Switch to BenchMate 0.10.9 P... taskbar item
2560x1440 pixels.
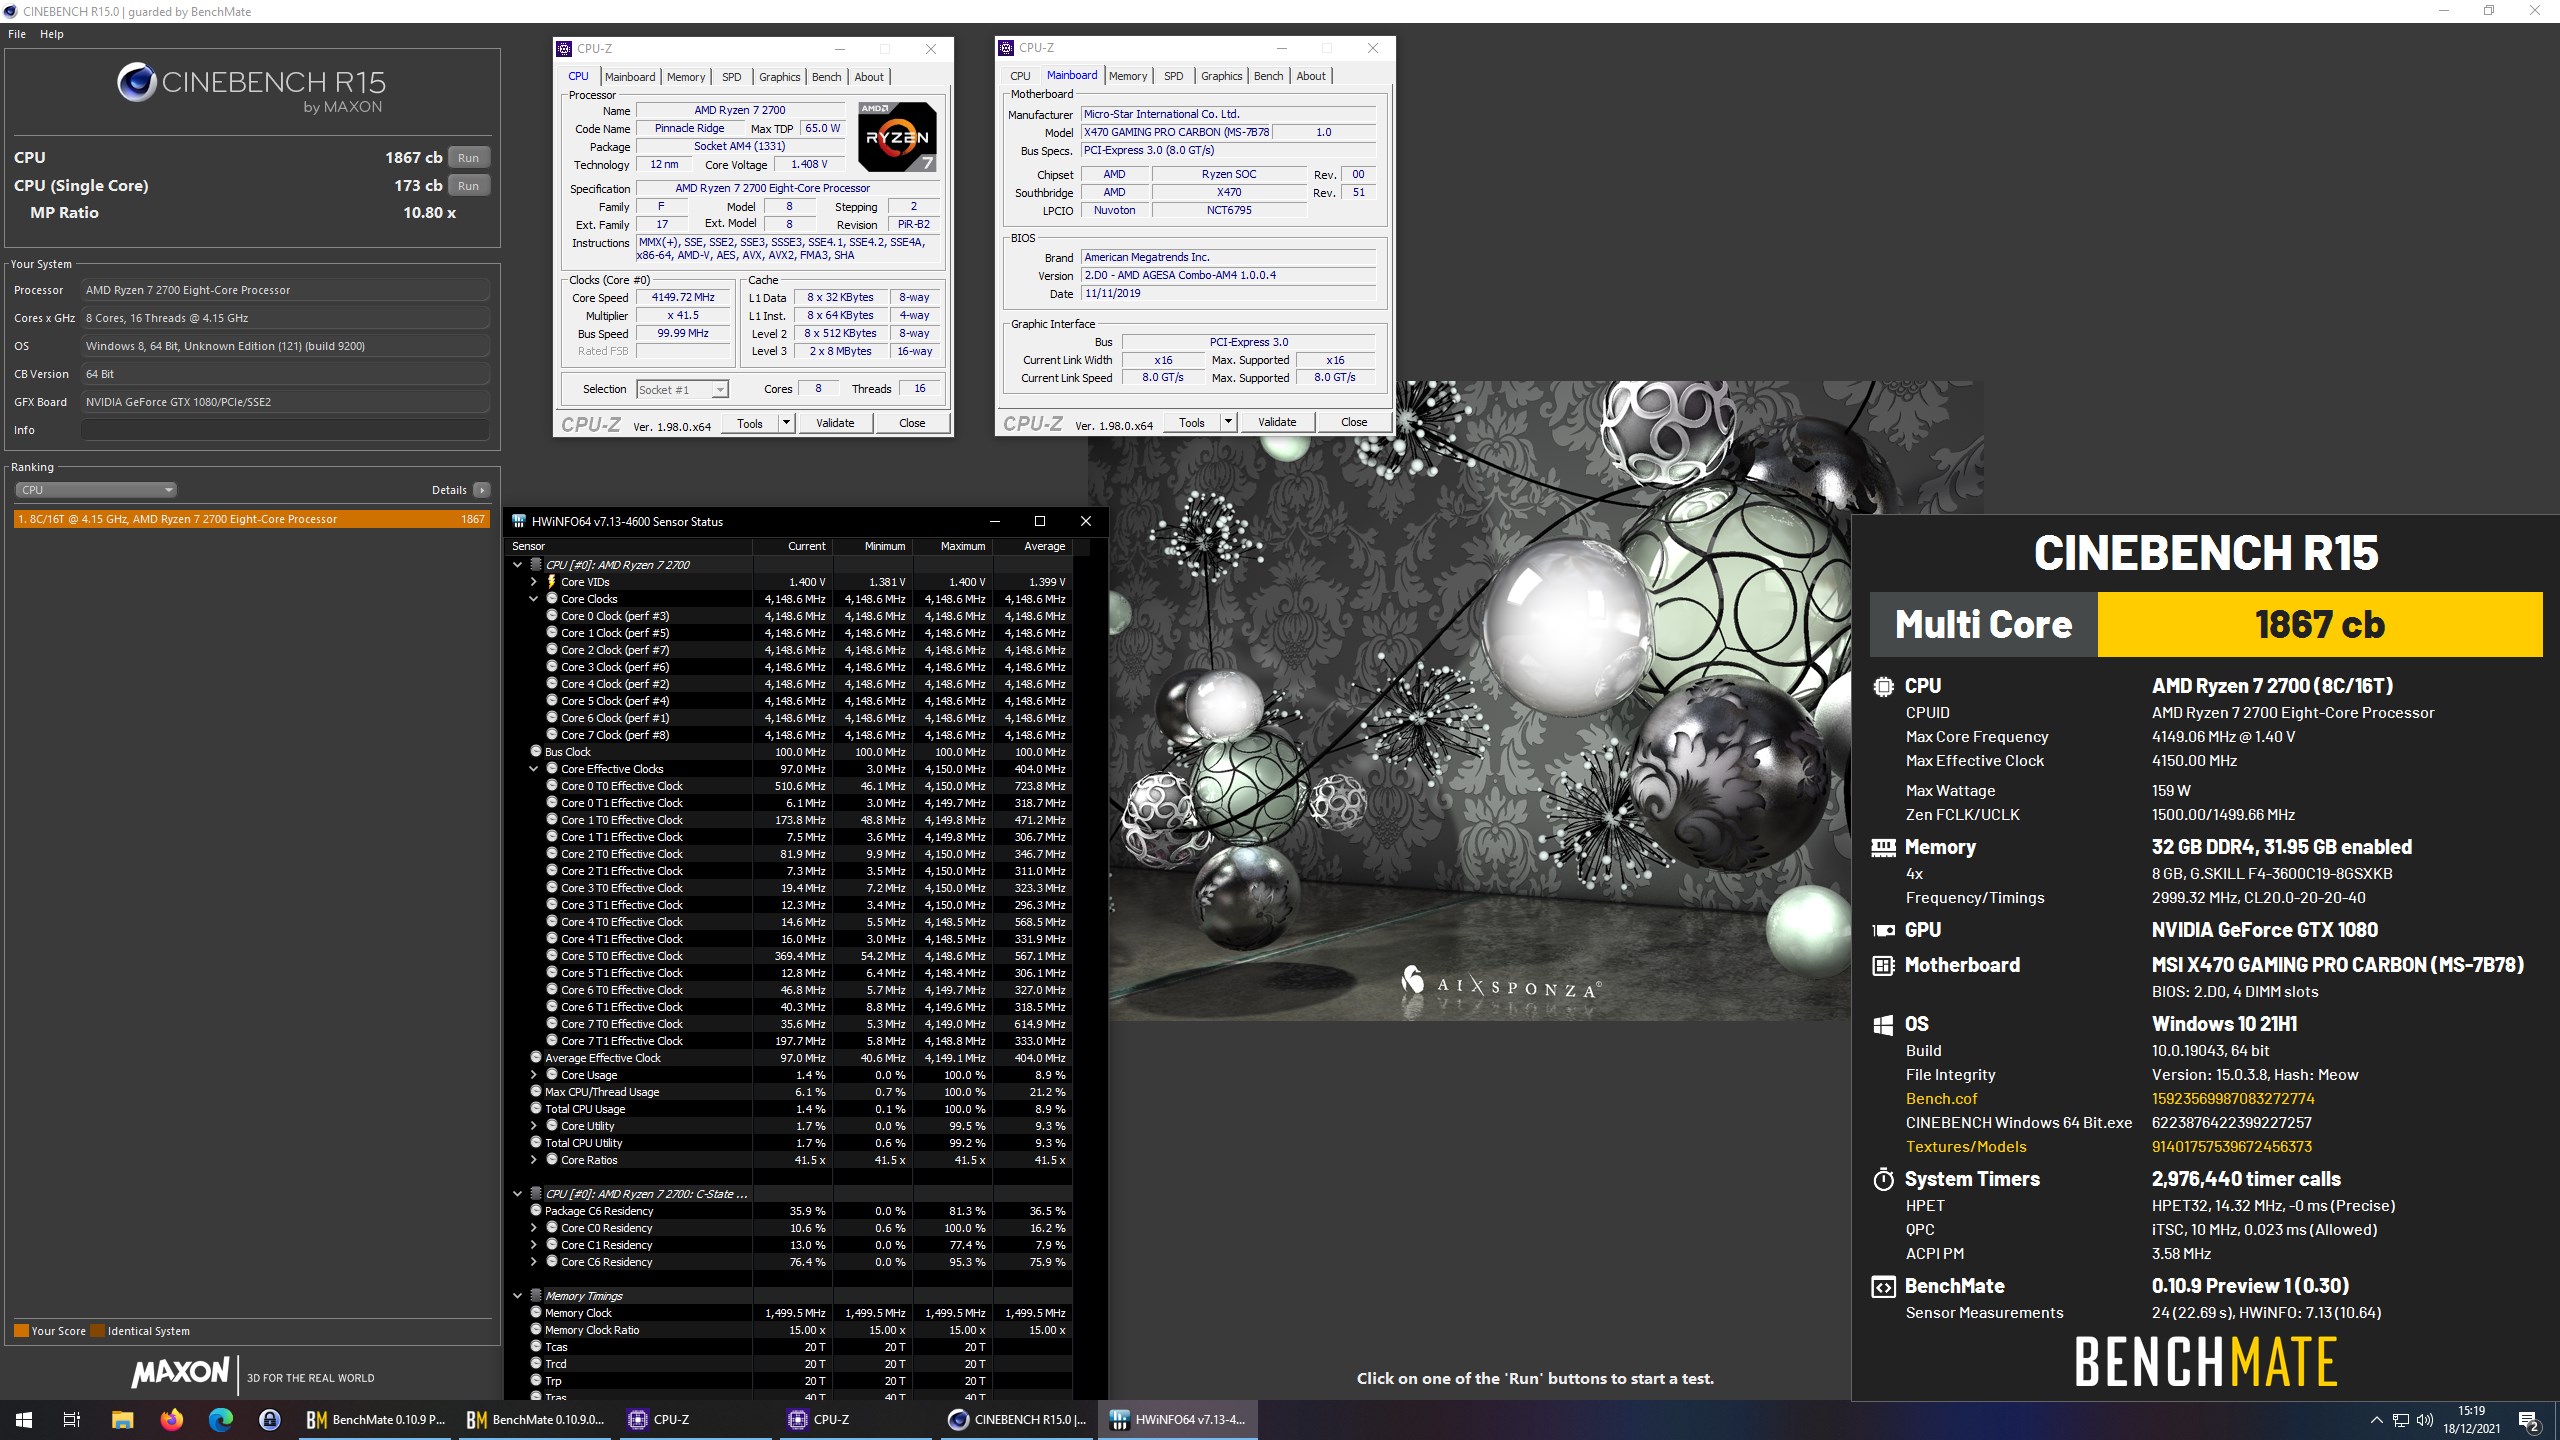pyautogui.click(x=376, y=1420)
